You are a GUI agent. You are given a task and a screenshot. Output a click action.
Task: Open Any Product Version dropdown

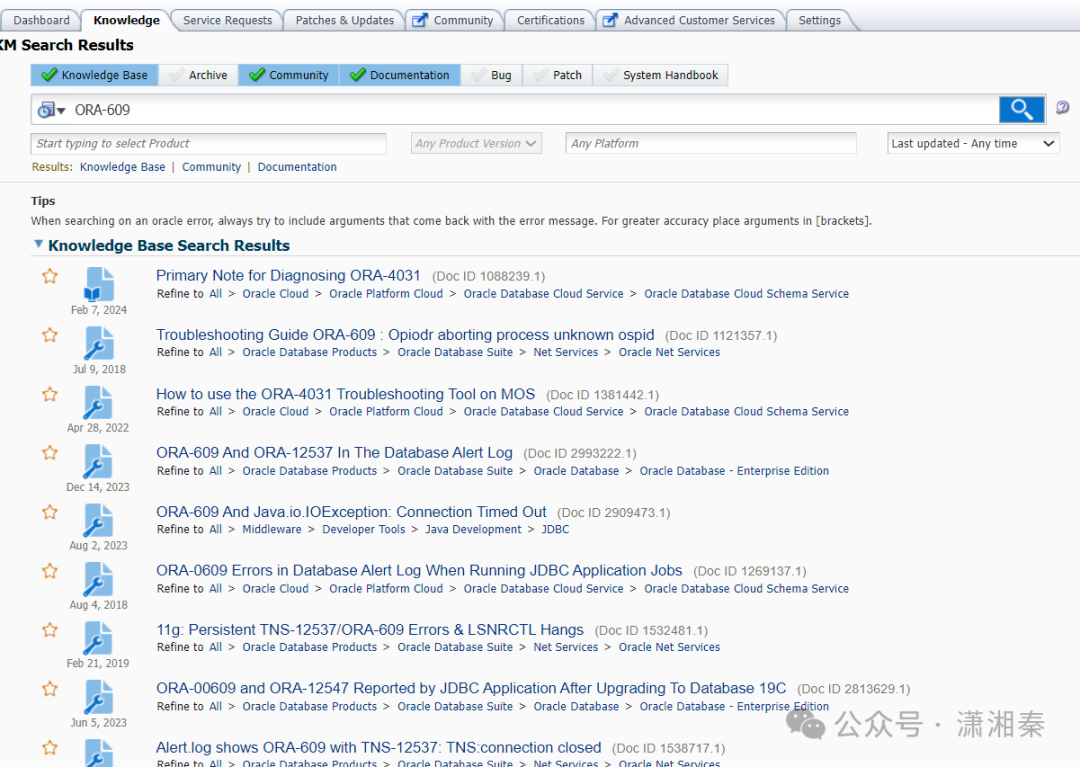click(x=476, y=143)
